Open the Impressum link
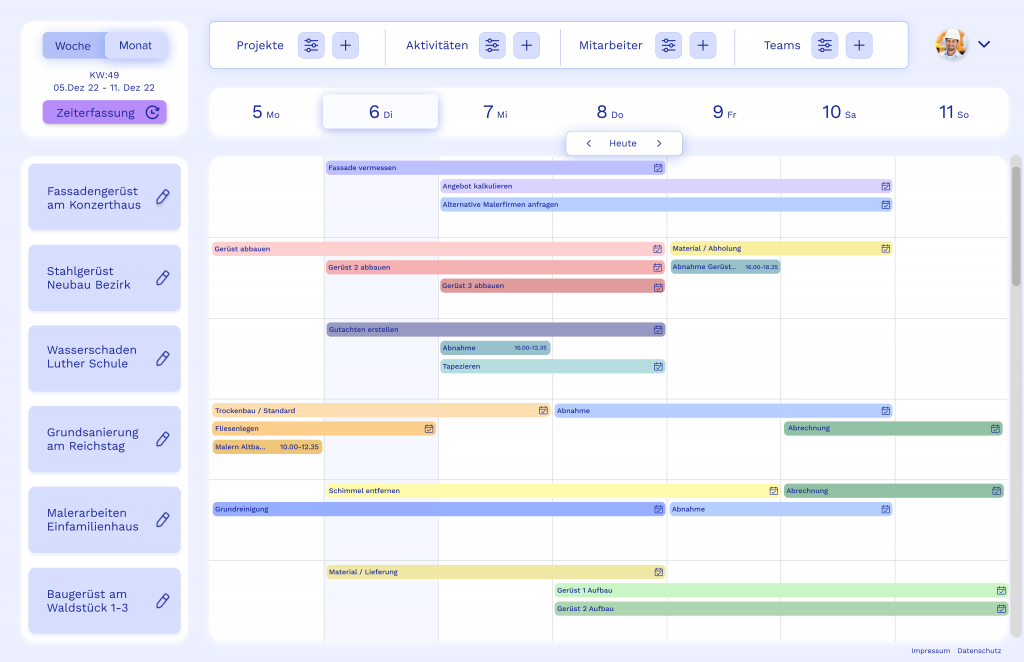The height and width of the screenshot is (662, 1024). tap(930, 651)
